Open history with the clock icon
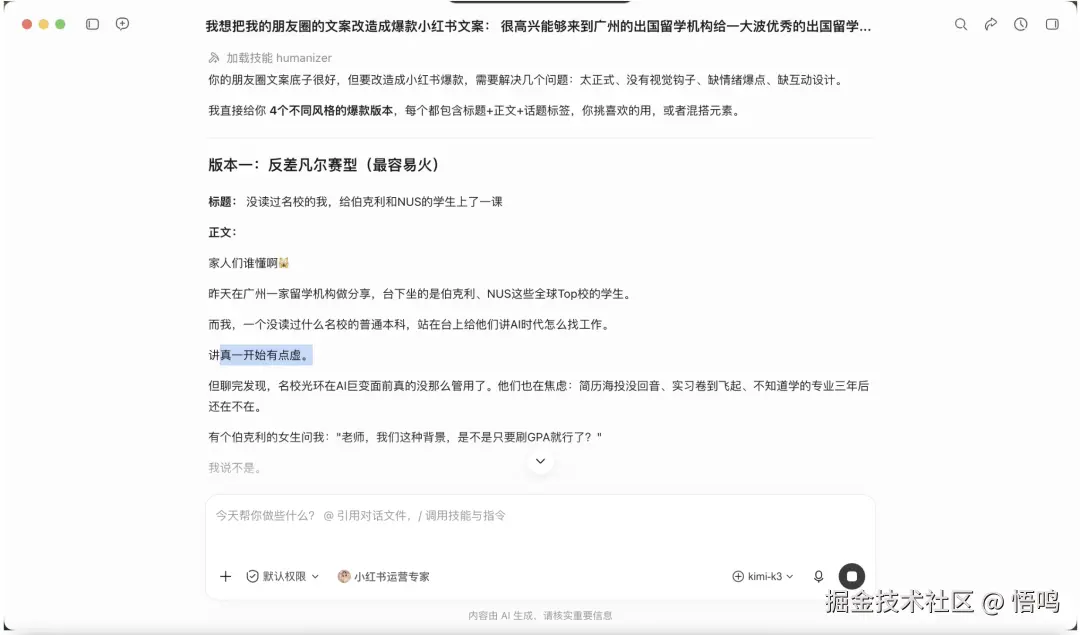 tap(1021, 24)
